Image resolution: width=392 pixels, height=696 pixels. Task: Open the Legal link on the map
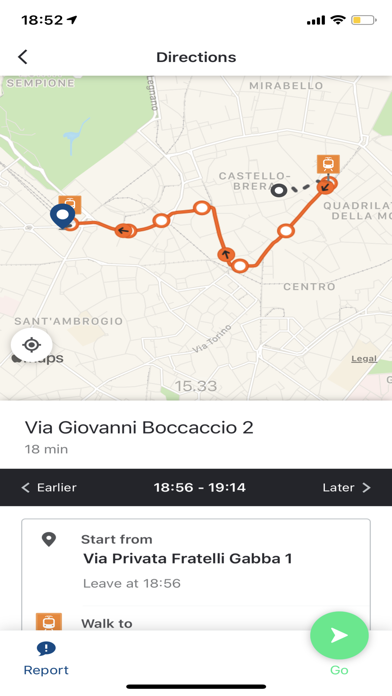pos(364,359)
